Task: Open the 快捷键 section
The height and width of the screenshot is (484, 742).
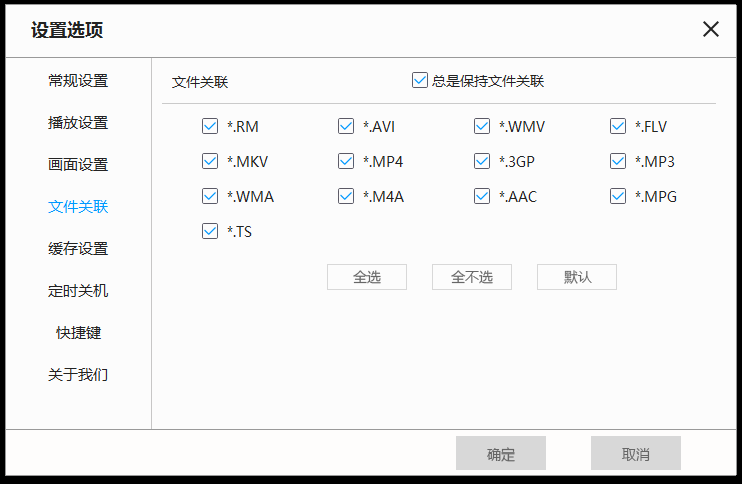Action: click(78, 333)
